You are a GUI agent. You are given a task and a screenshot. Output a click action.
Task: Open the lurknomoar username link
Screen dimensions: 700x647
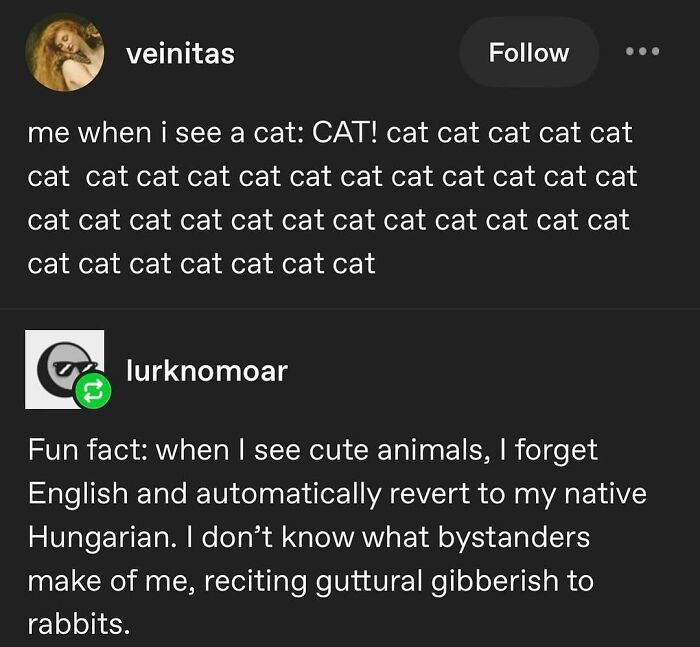[x=206, y=371]
